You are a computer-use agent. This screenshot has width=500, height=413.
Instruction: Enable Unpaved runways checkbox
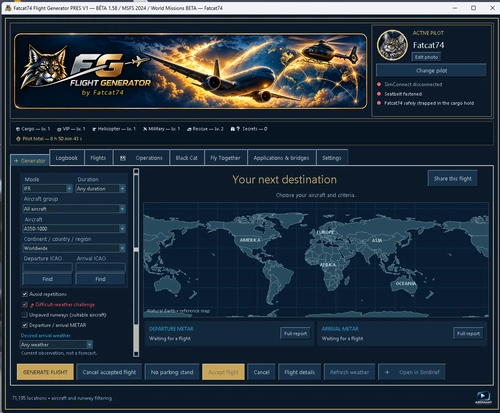(25, 315)
